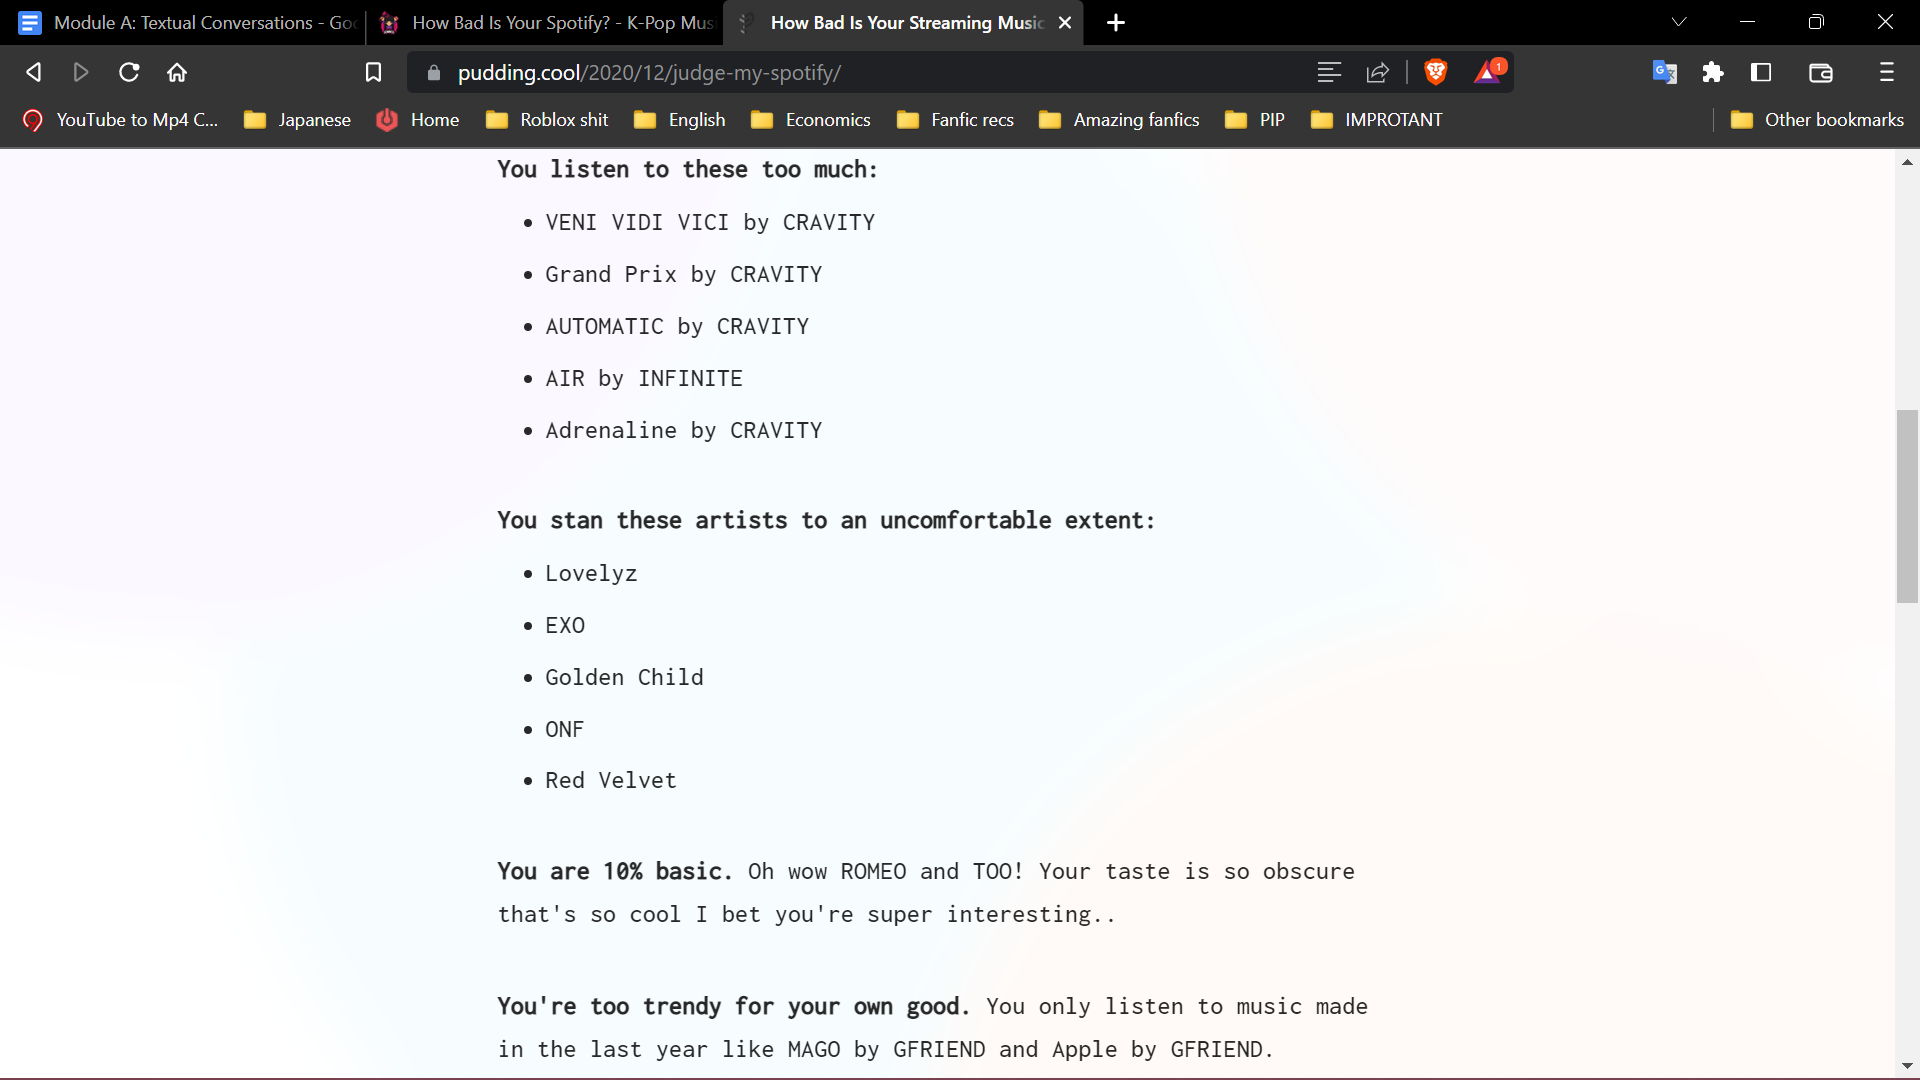The width and height of the screenshot is (1920, 1080).
Task: Open the Google Translate extension
Action: 1664,72
